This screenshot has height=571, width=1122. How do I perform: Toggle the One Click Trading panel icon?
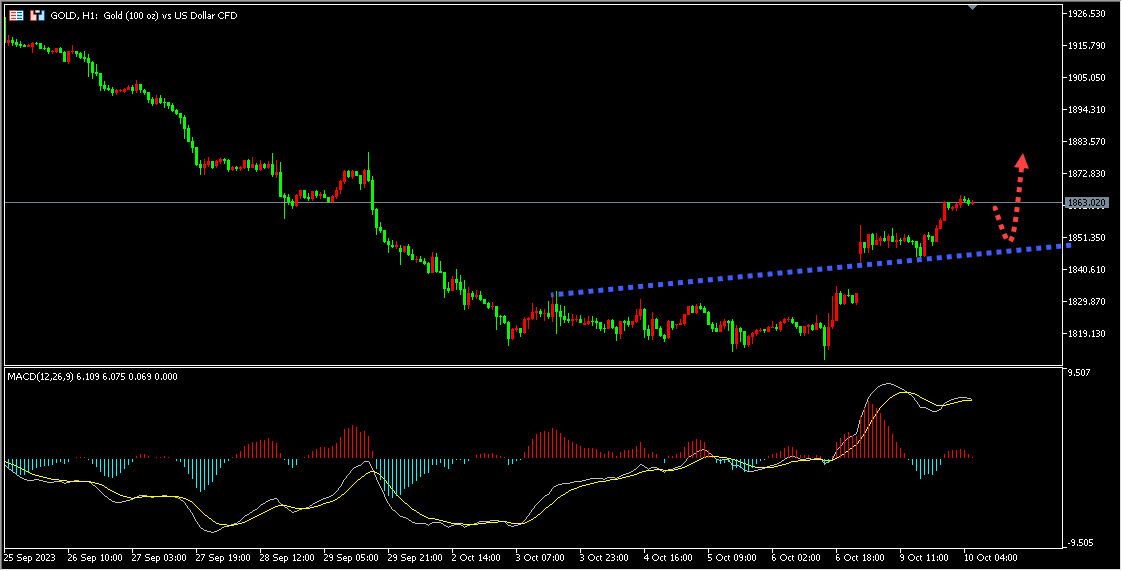(x=37, y=15)
